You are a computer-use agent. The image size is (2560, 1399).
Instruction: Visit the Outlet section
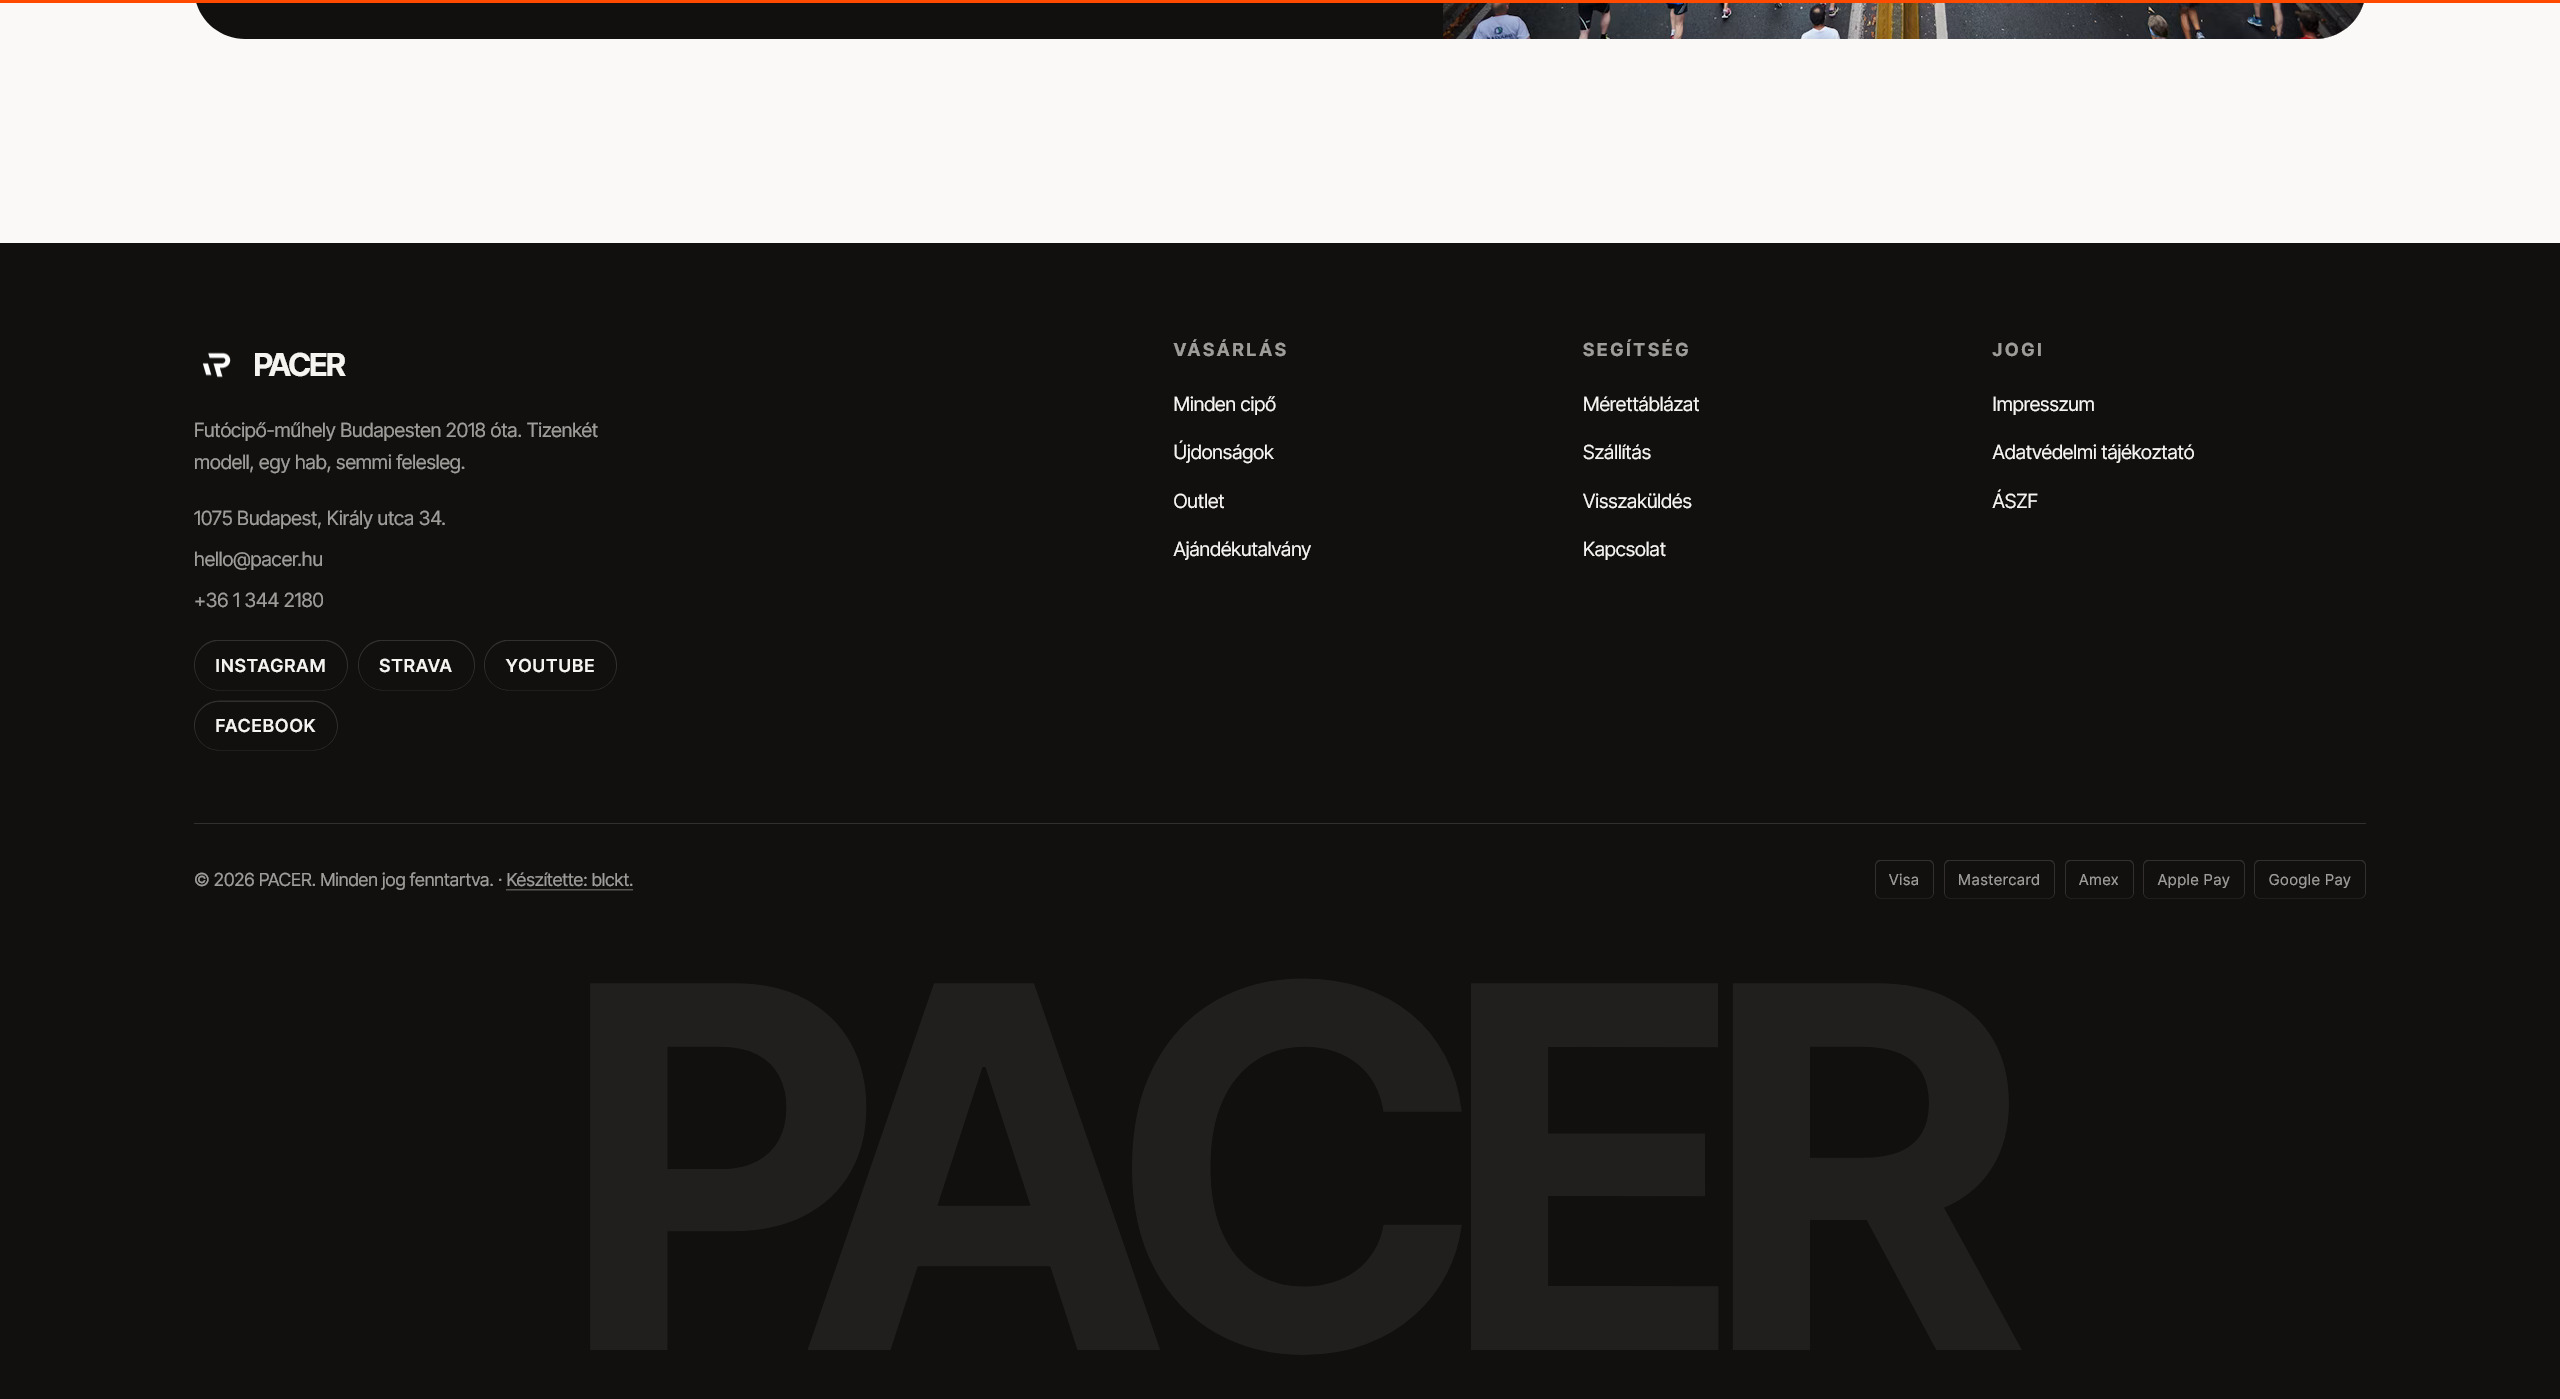[x=1198, y=501]
